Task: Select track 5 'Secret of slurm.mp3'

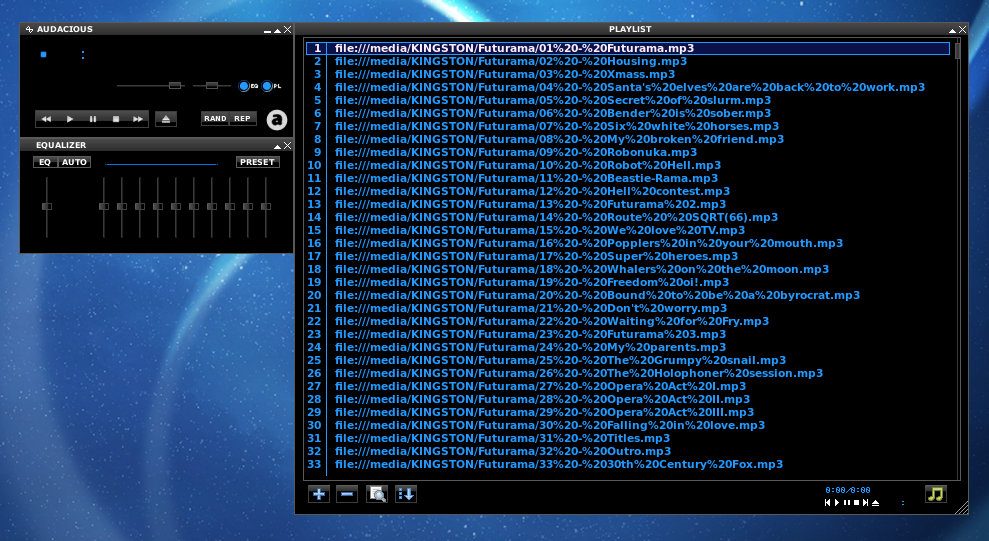Action: click(x=628, y=100)
